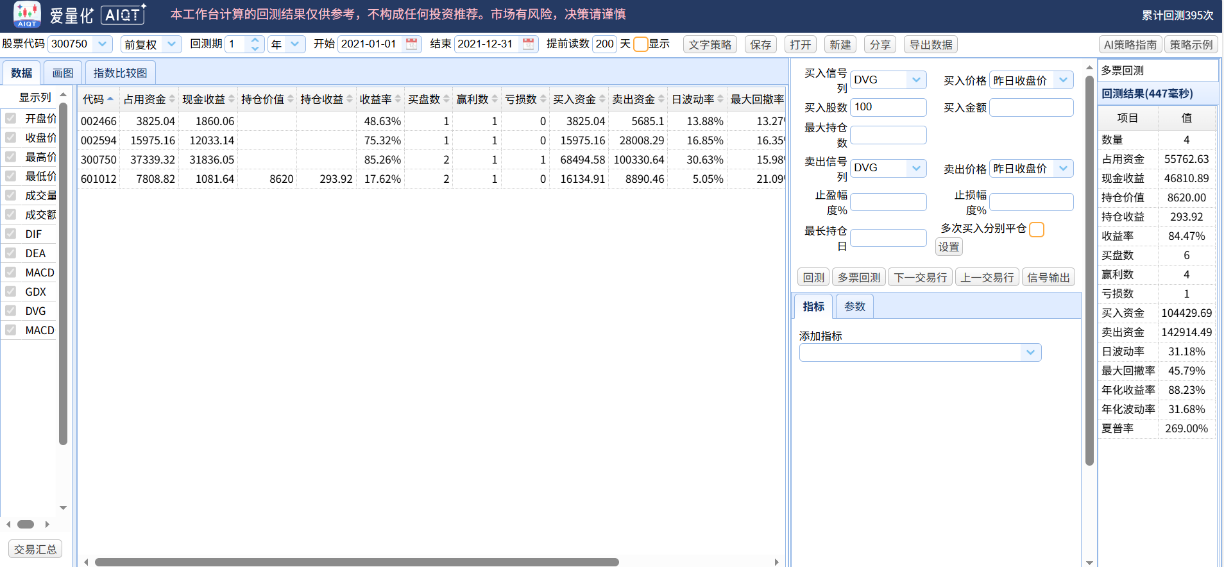Open the 交易汇总 button

(x=35, y=549)
